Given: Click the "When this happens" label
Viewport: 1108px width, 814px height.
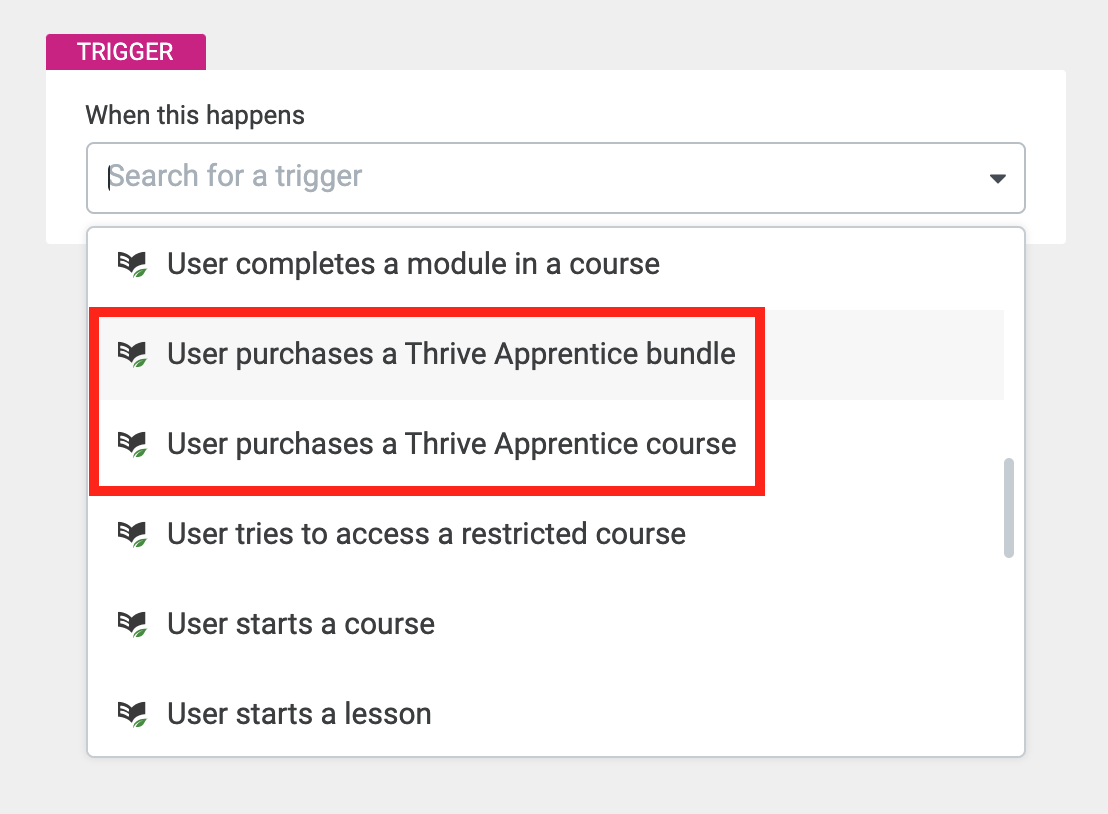Looking at the screenshot, I should click(195, 115).
